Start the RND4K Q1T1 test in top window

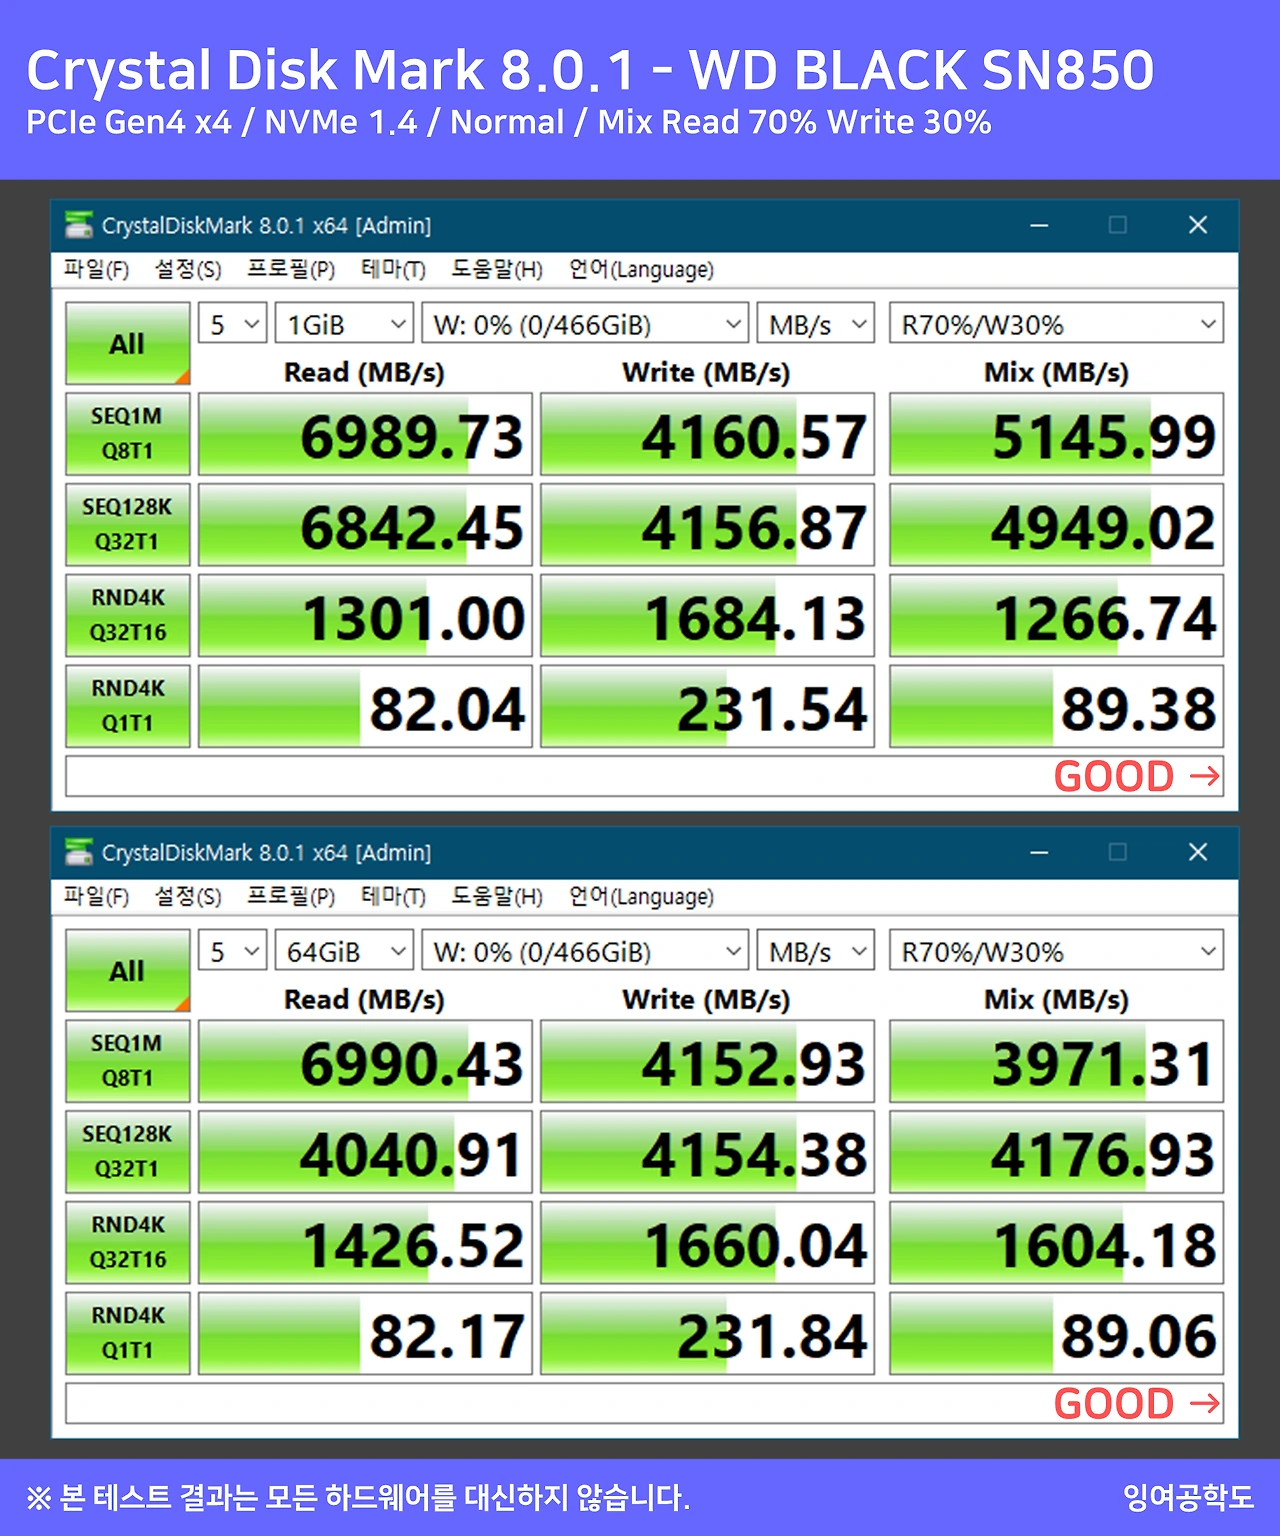coord(127,706)
